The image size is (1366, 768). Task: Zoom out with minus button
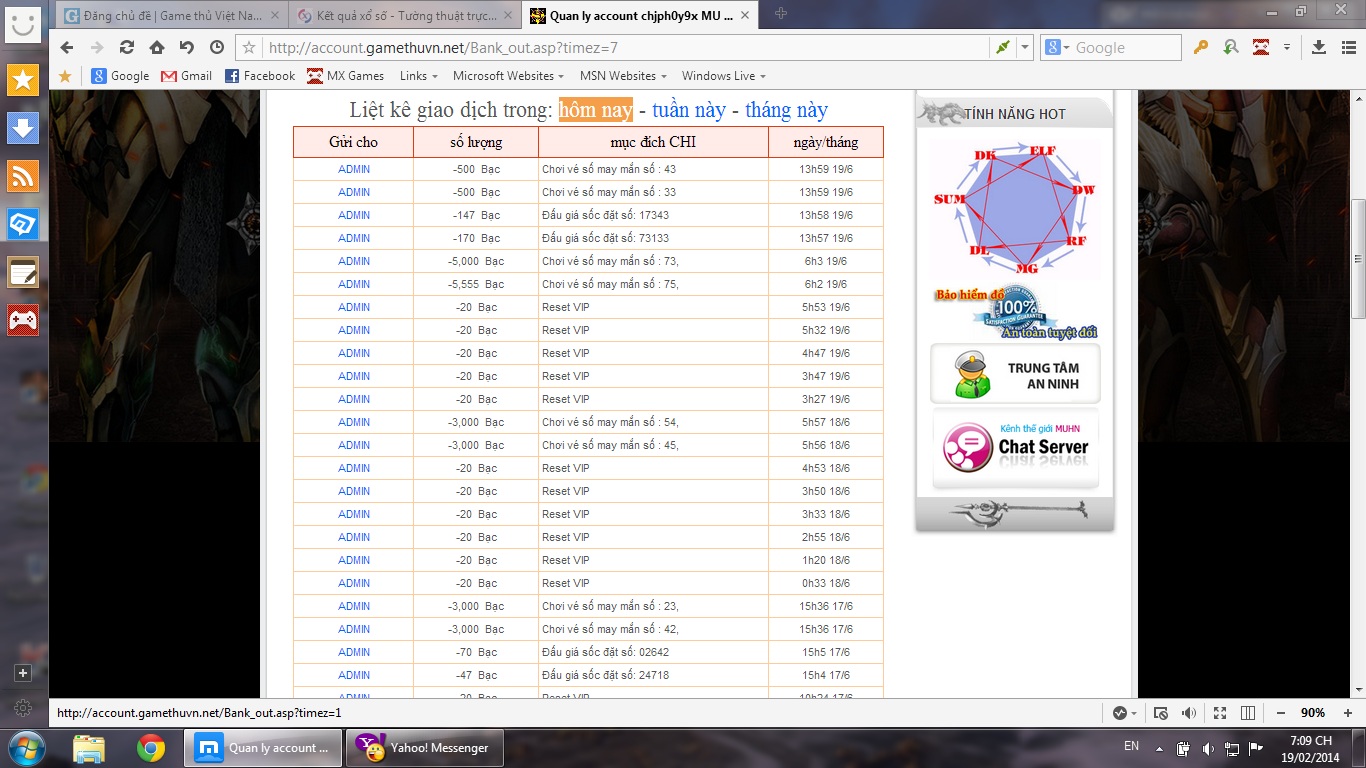(x=1281, y=713)
